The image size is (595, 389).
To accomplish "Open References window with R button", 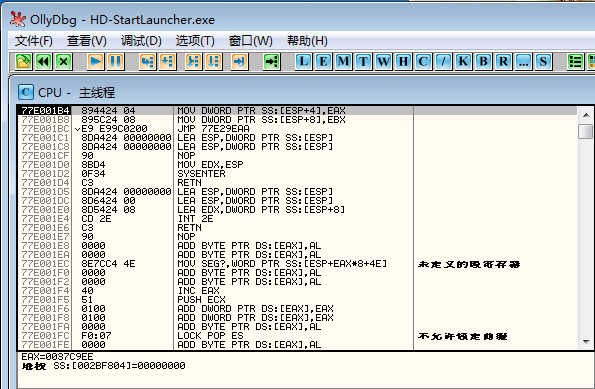I will click(x=504, y=61).
